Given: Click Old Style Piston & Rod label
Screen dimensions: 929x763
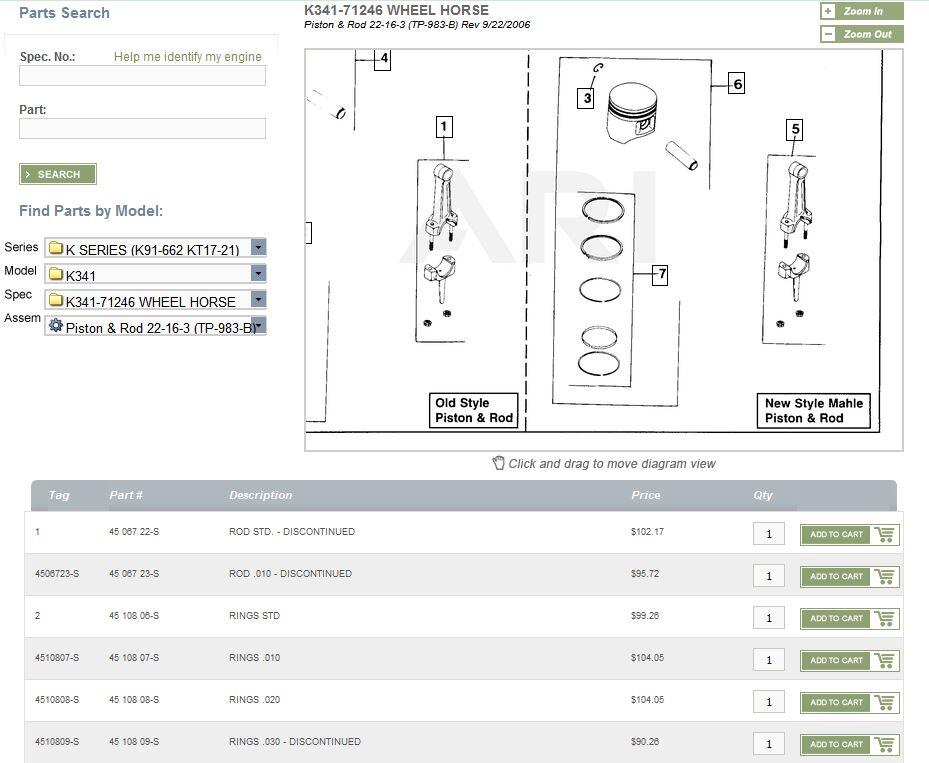Looking at the screenshot, I should [474, 411].
